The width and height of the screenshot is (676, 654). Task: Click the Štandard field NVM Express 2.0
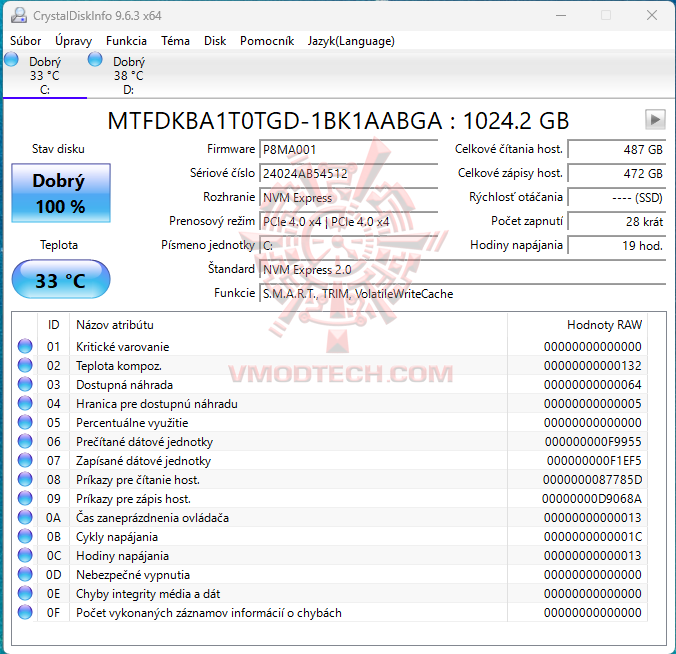(463, 270)
